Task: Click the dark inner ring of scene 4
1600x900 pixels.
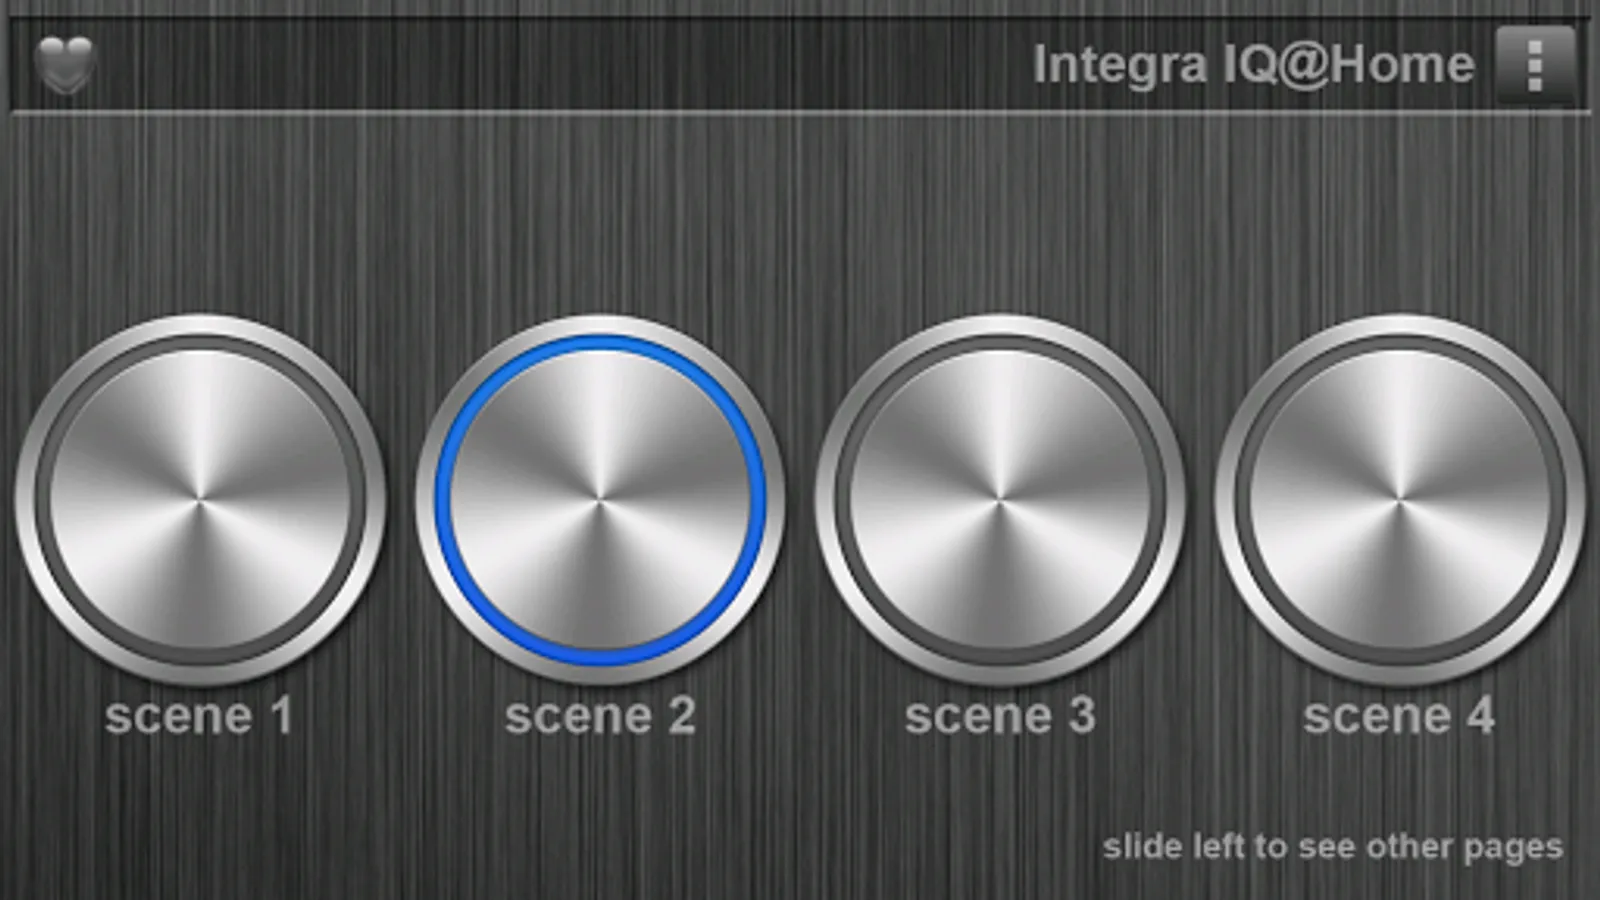Action: coord(1400,343)
